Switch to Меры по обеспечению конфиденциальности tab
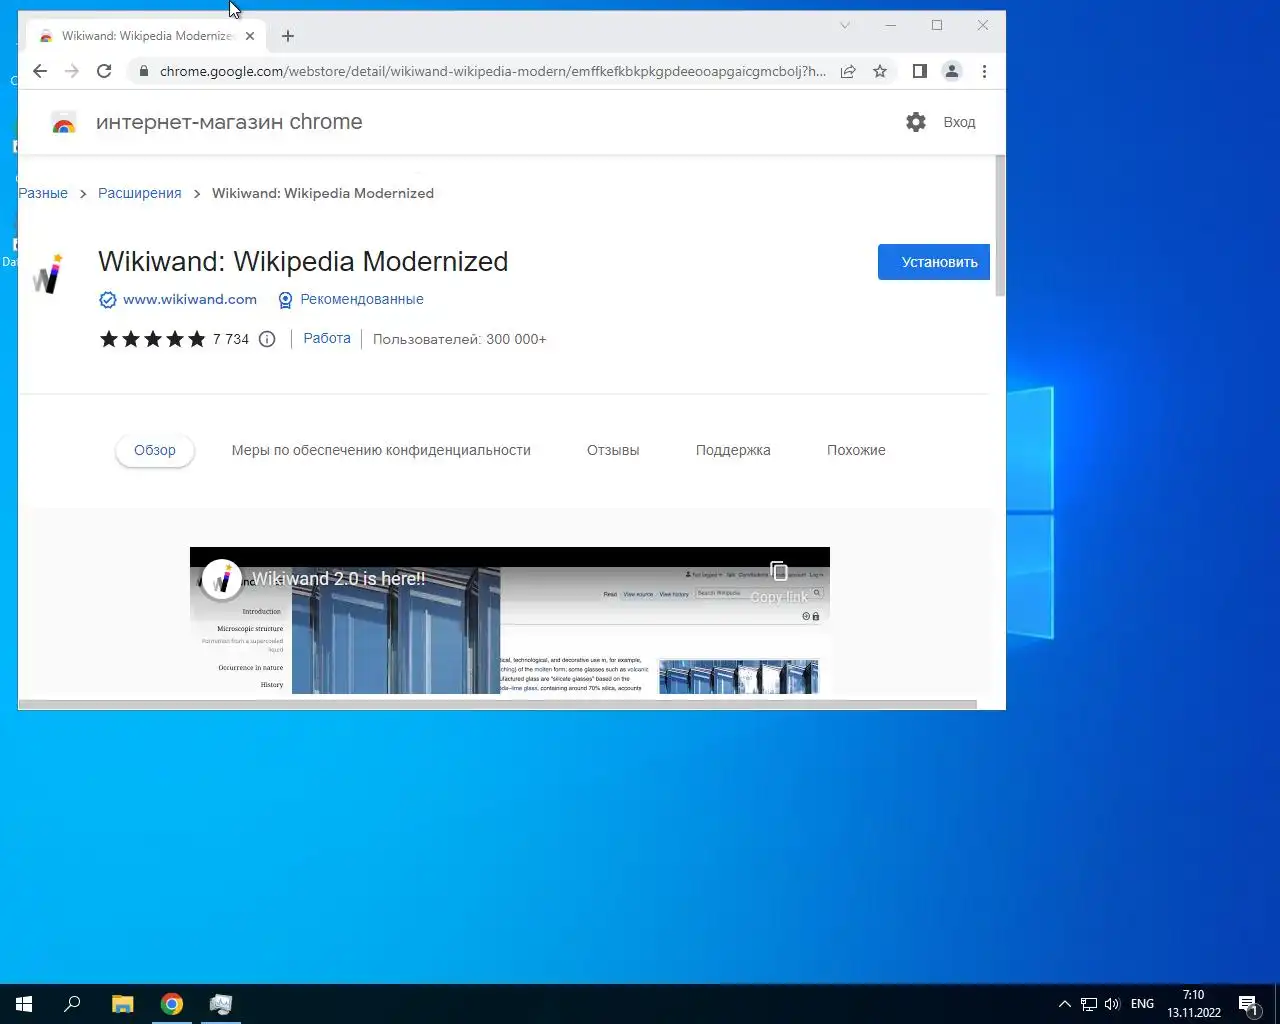1280x1024 pixels. [x=381, y=450]
